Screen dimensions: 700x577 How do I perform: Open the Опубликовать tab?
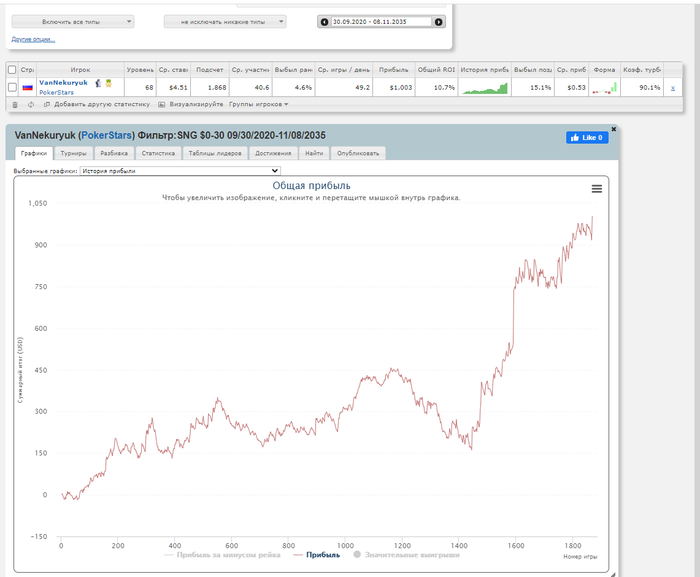[x=358, y=153]
